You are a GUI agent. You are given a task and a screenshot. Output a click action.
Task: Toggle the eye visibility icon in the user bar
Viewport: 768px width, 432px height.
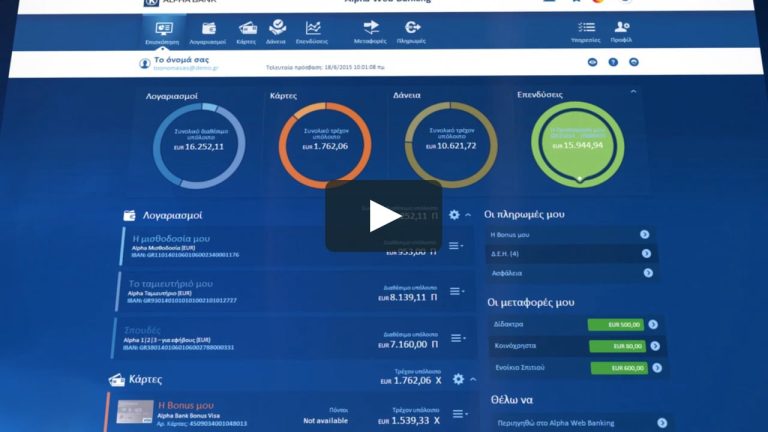coord(593,62)
